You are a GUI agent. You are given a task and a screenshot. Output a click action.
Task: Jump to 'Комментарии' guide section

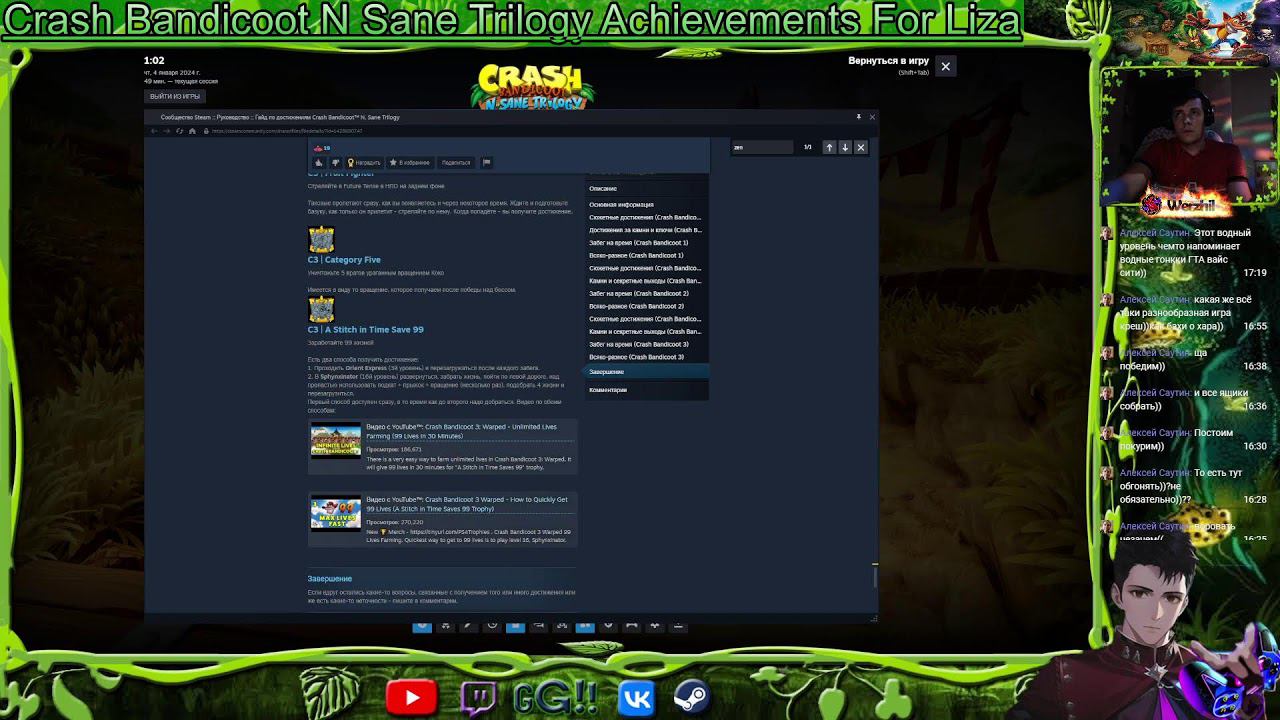(608, 390)
